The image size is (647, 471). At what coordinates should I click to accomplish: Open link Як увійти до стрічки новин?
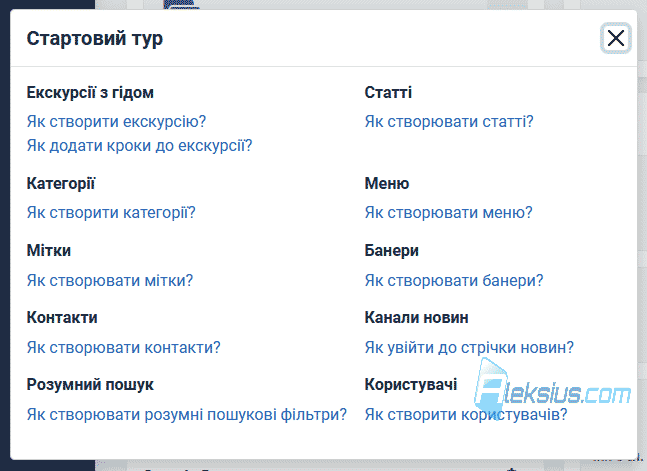tap(469, 348)
